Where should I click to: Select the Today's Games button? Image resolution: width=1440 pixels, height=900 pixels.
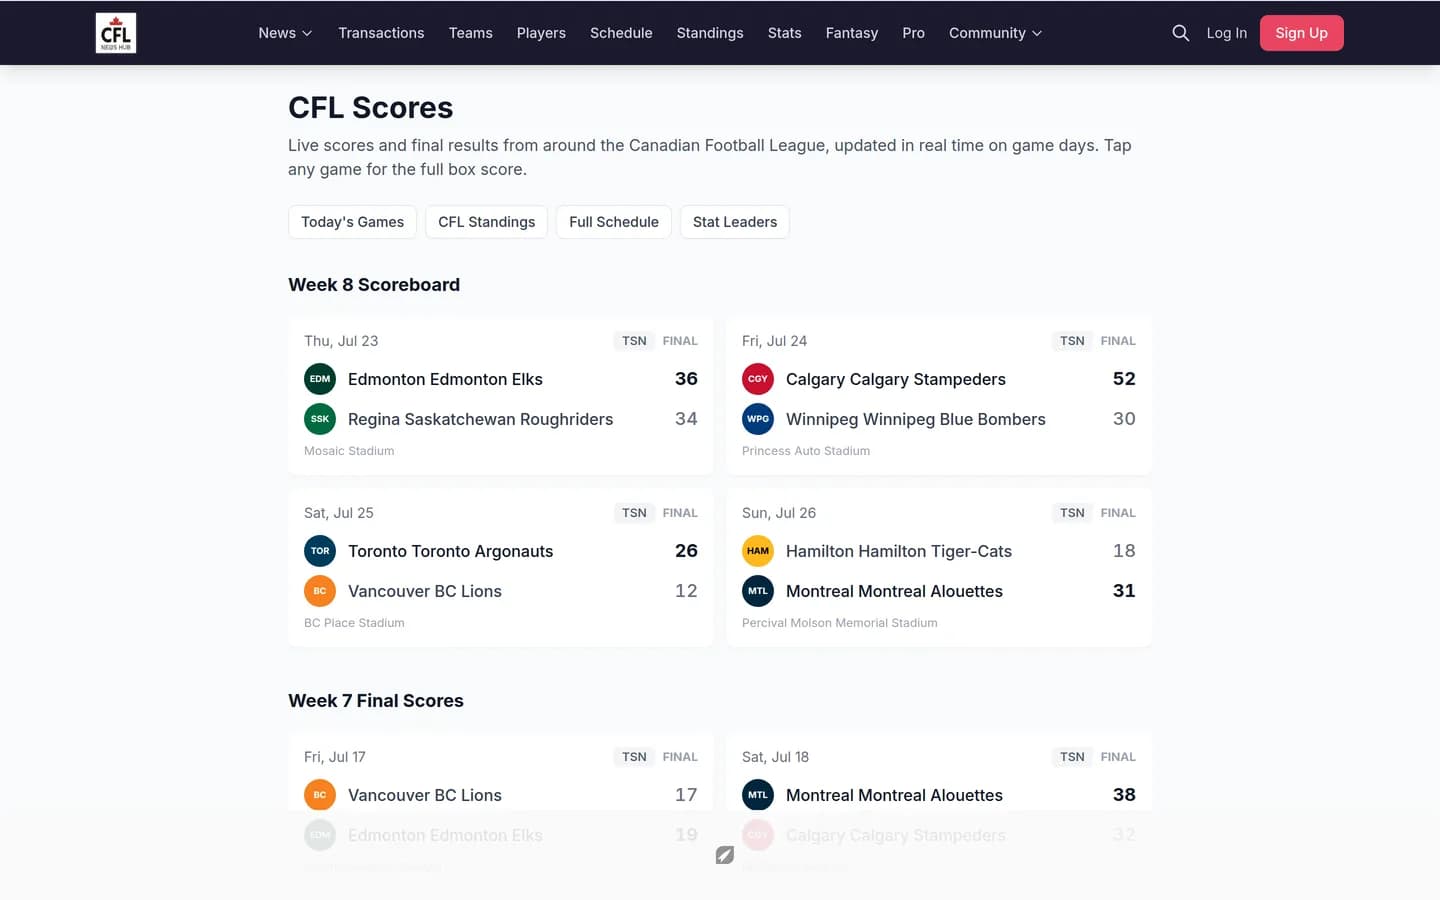[x=352, y=222]
